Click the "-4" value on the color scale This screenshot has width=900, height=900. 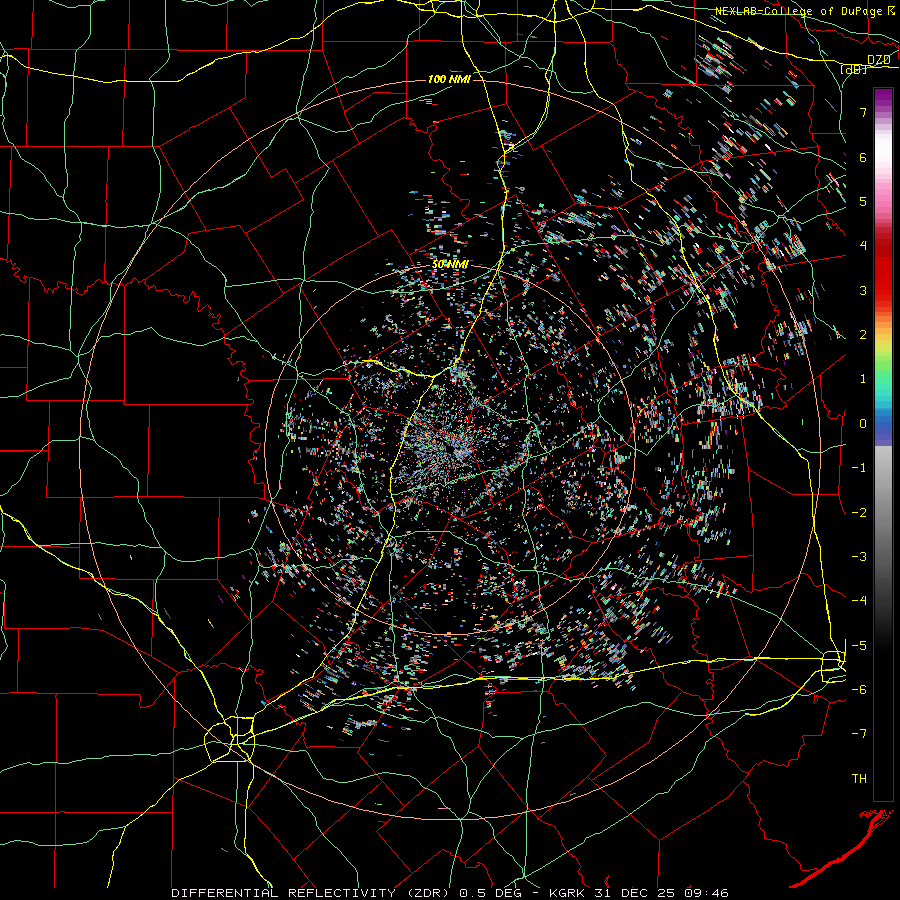[859, 601]
